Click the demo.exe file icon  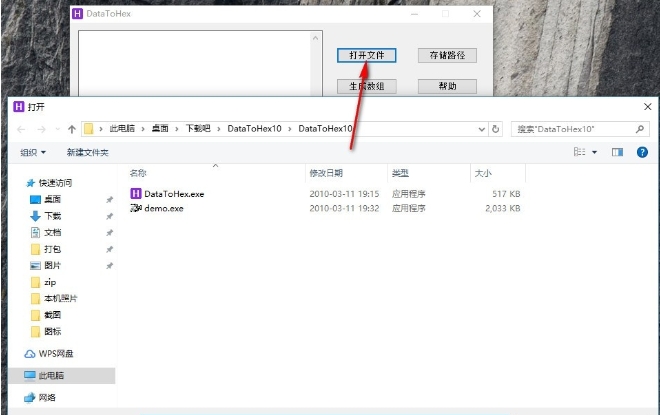(136, 208)
